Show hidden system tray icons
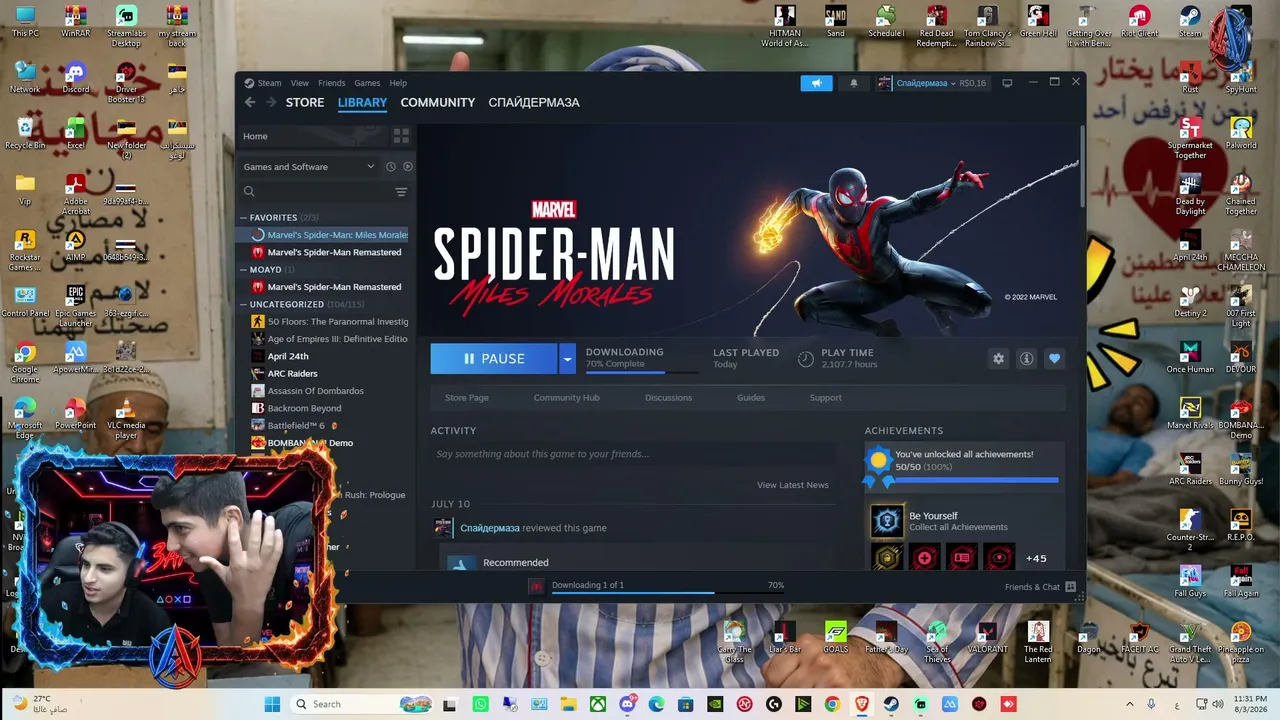 1130,704
